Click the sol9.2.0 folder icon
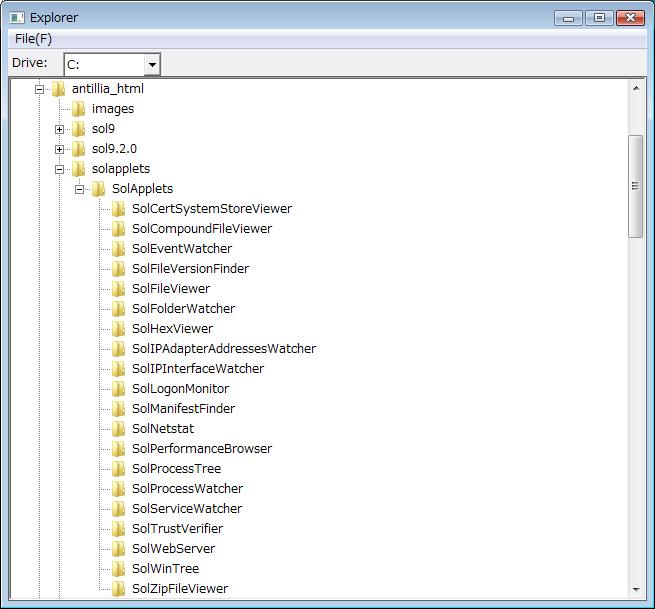Viewport: 655px width, 609px height. (x=78, y=149)
